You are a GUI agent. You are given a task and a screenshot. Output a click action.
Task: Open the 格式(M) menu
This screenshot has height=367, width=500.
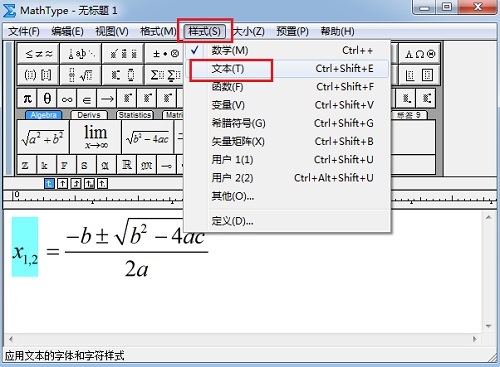(158, 32)
